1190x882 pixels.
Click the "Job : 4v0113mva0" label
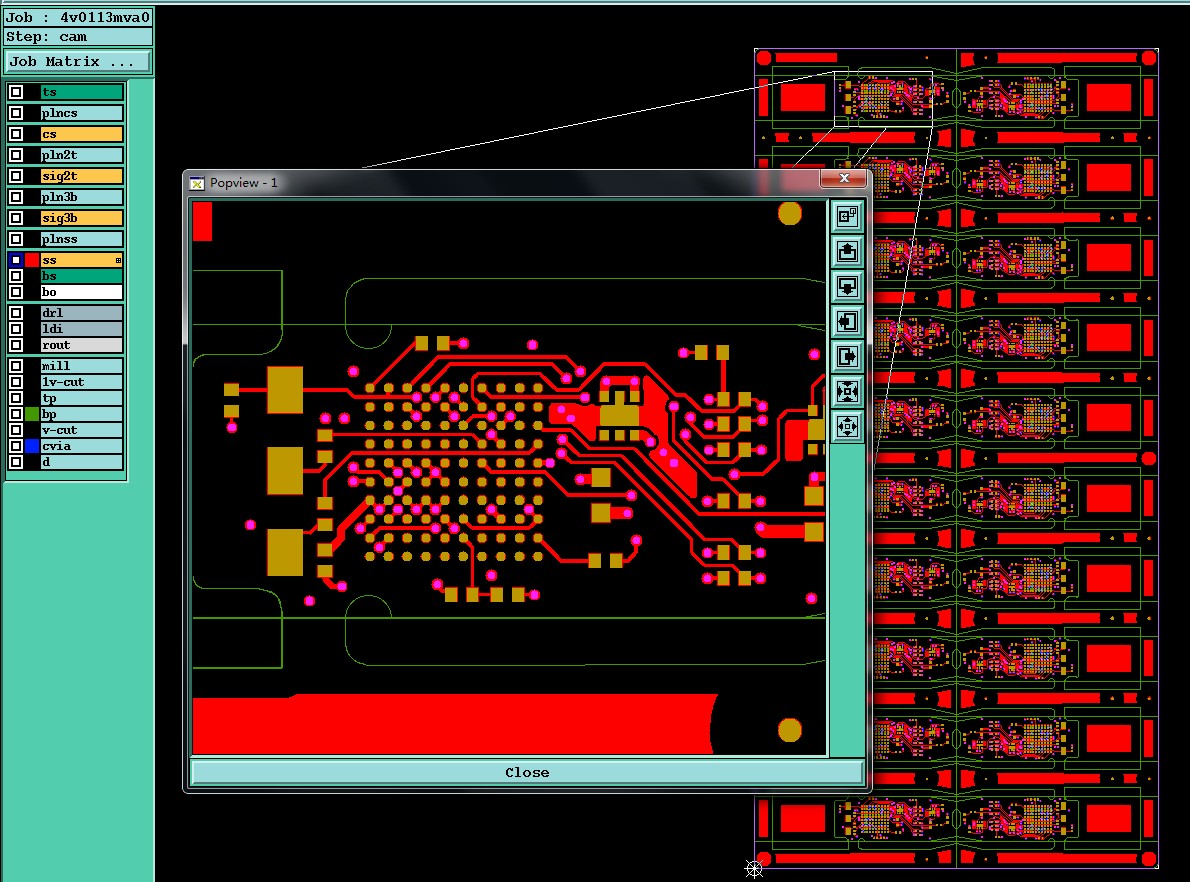(x=78, y=17)
